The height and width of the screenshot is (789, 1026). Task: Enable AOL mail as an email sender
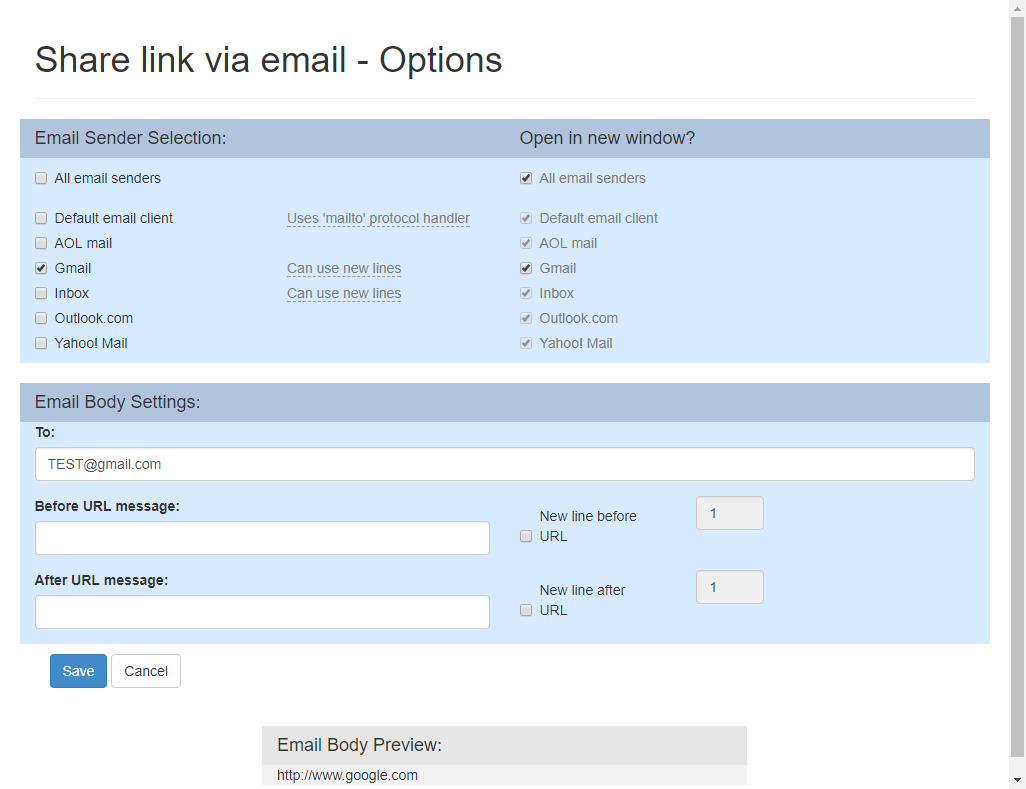pos(41,243)
